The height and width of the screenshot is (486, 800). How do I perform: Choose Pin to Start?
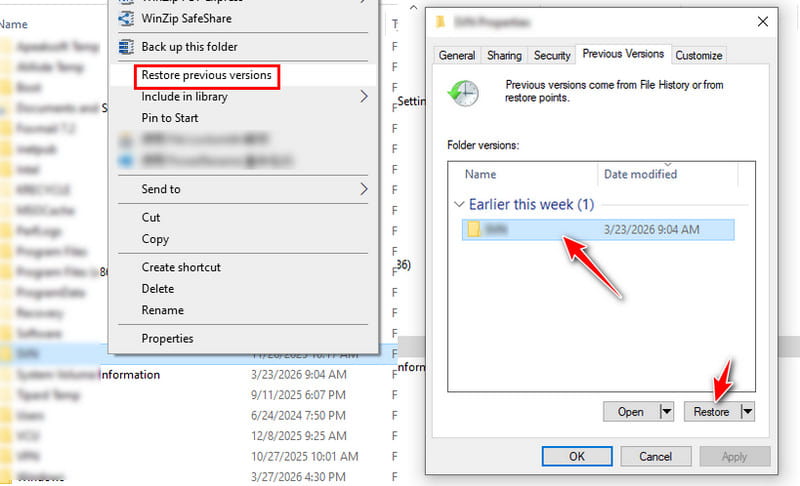[x=170, y=118]
